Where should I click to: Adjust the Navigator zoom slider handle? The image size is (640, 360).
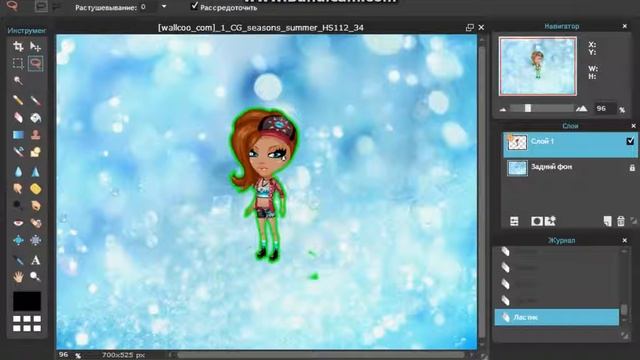528,108
